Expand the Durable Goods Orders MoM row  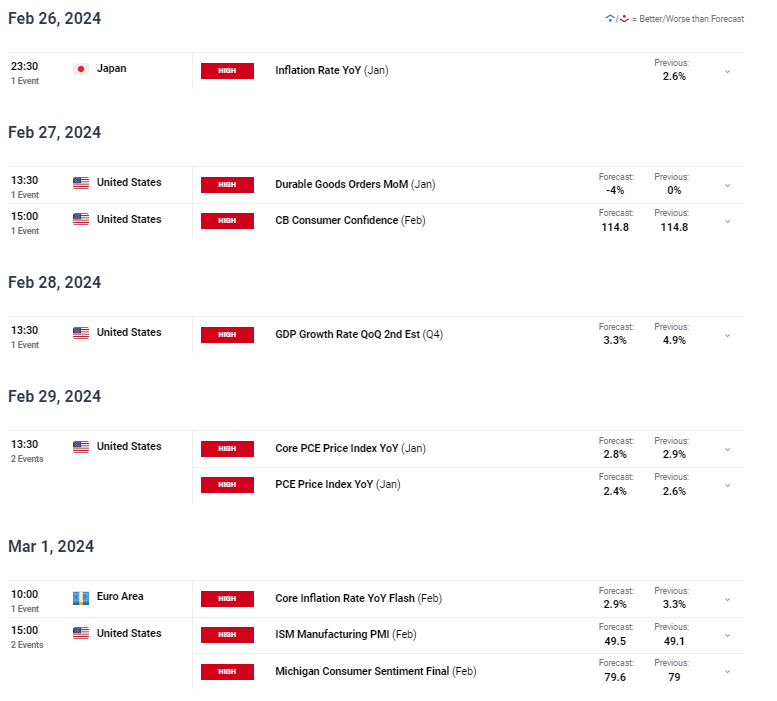coord(727,185)
